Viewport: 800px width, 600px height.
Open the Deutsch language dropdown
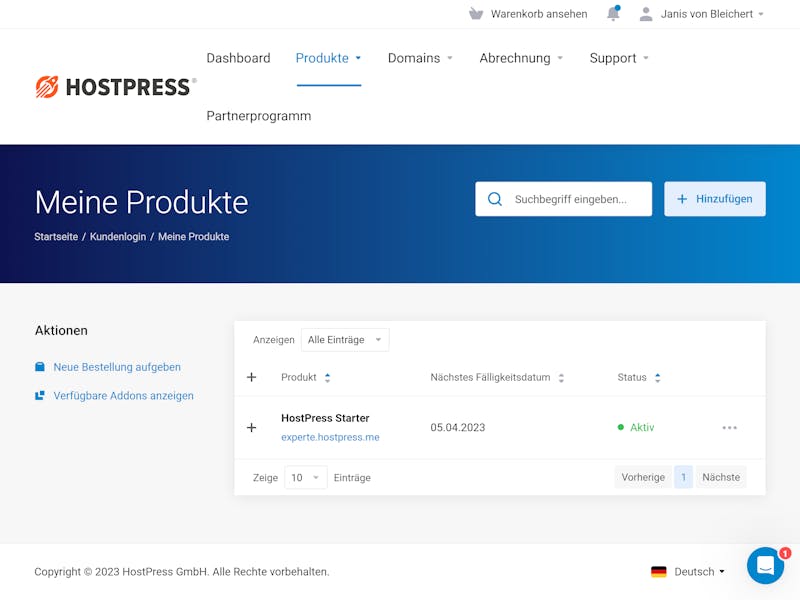click(699, 572)
